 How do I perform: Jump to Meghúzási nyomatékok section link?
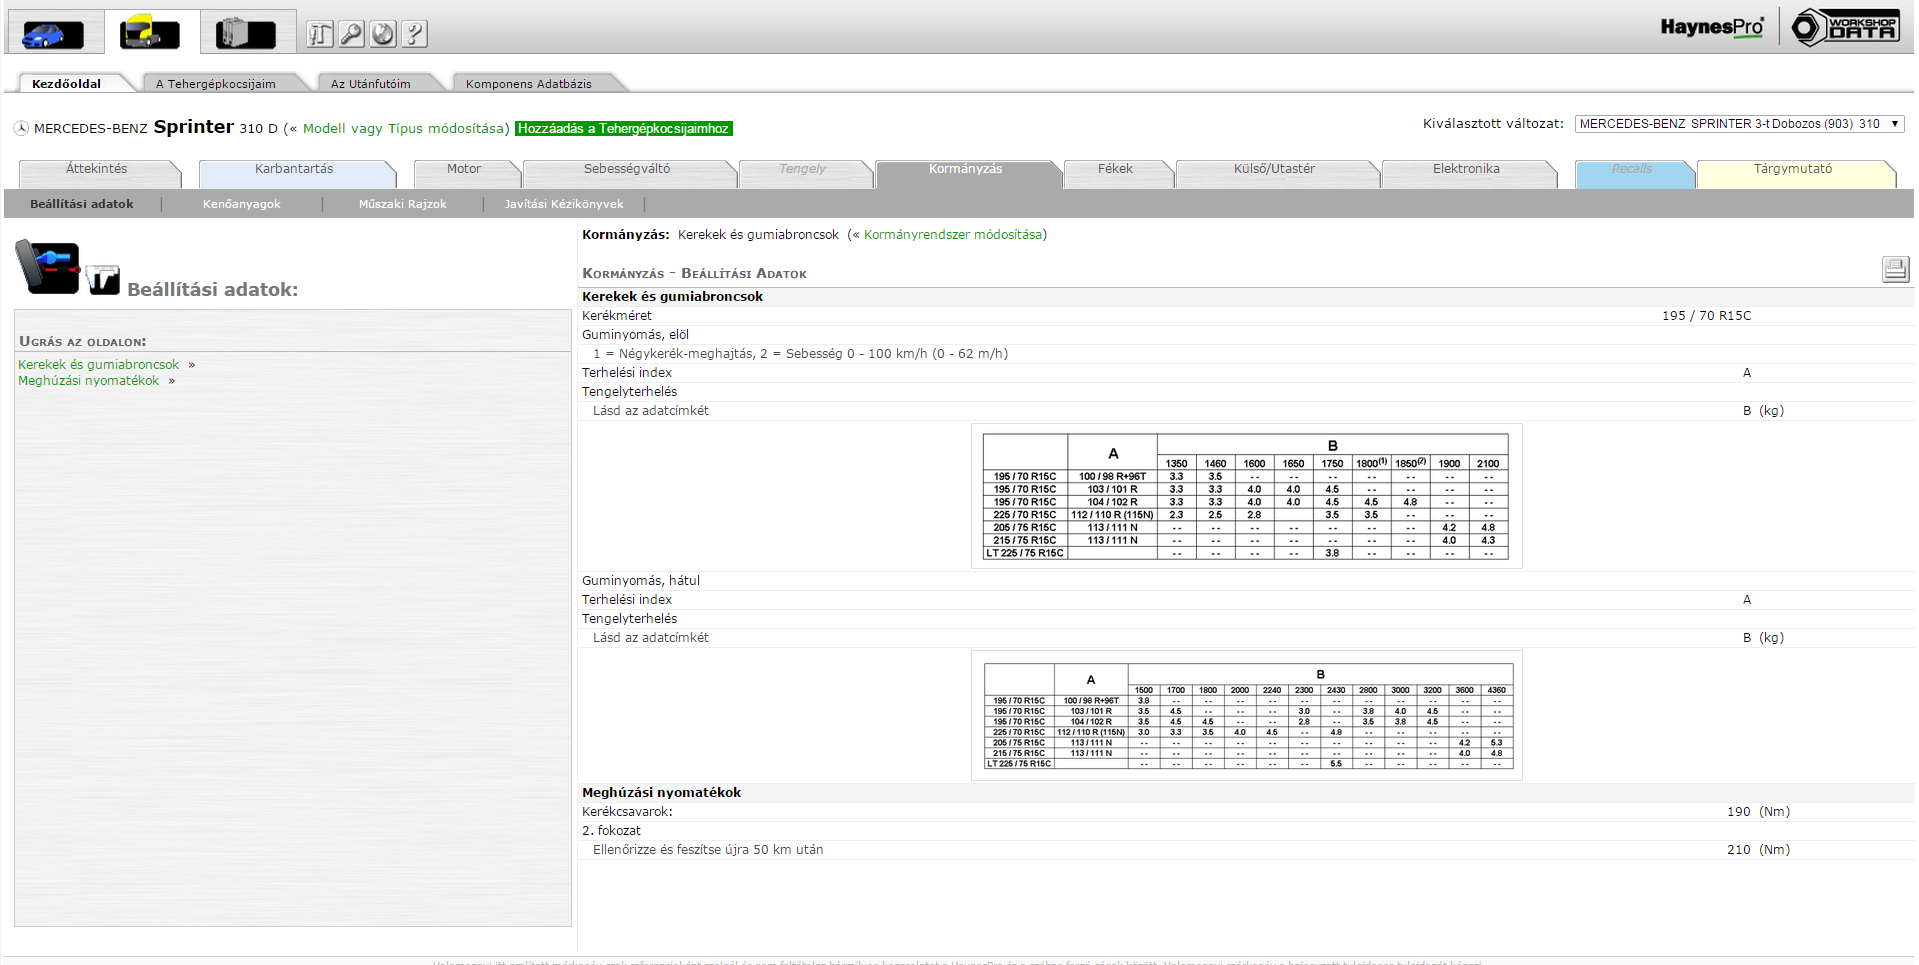coord(88,381)
